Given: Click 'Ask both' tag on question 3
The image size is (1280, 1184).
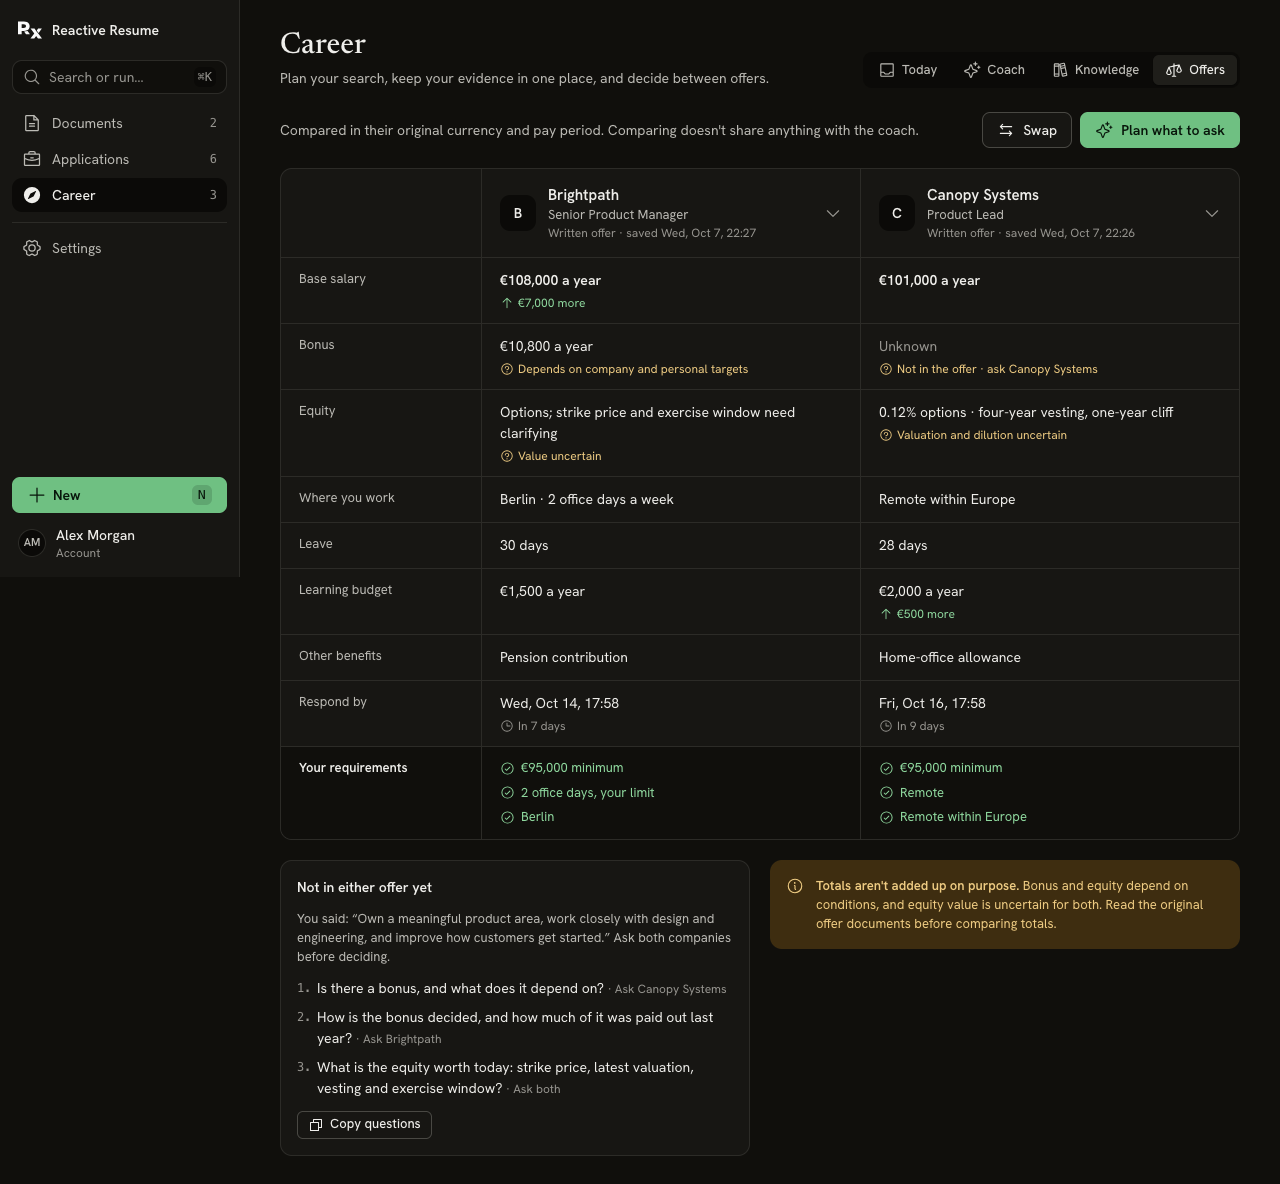Looking at the screenshot, I should (x=537, y=1089).
